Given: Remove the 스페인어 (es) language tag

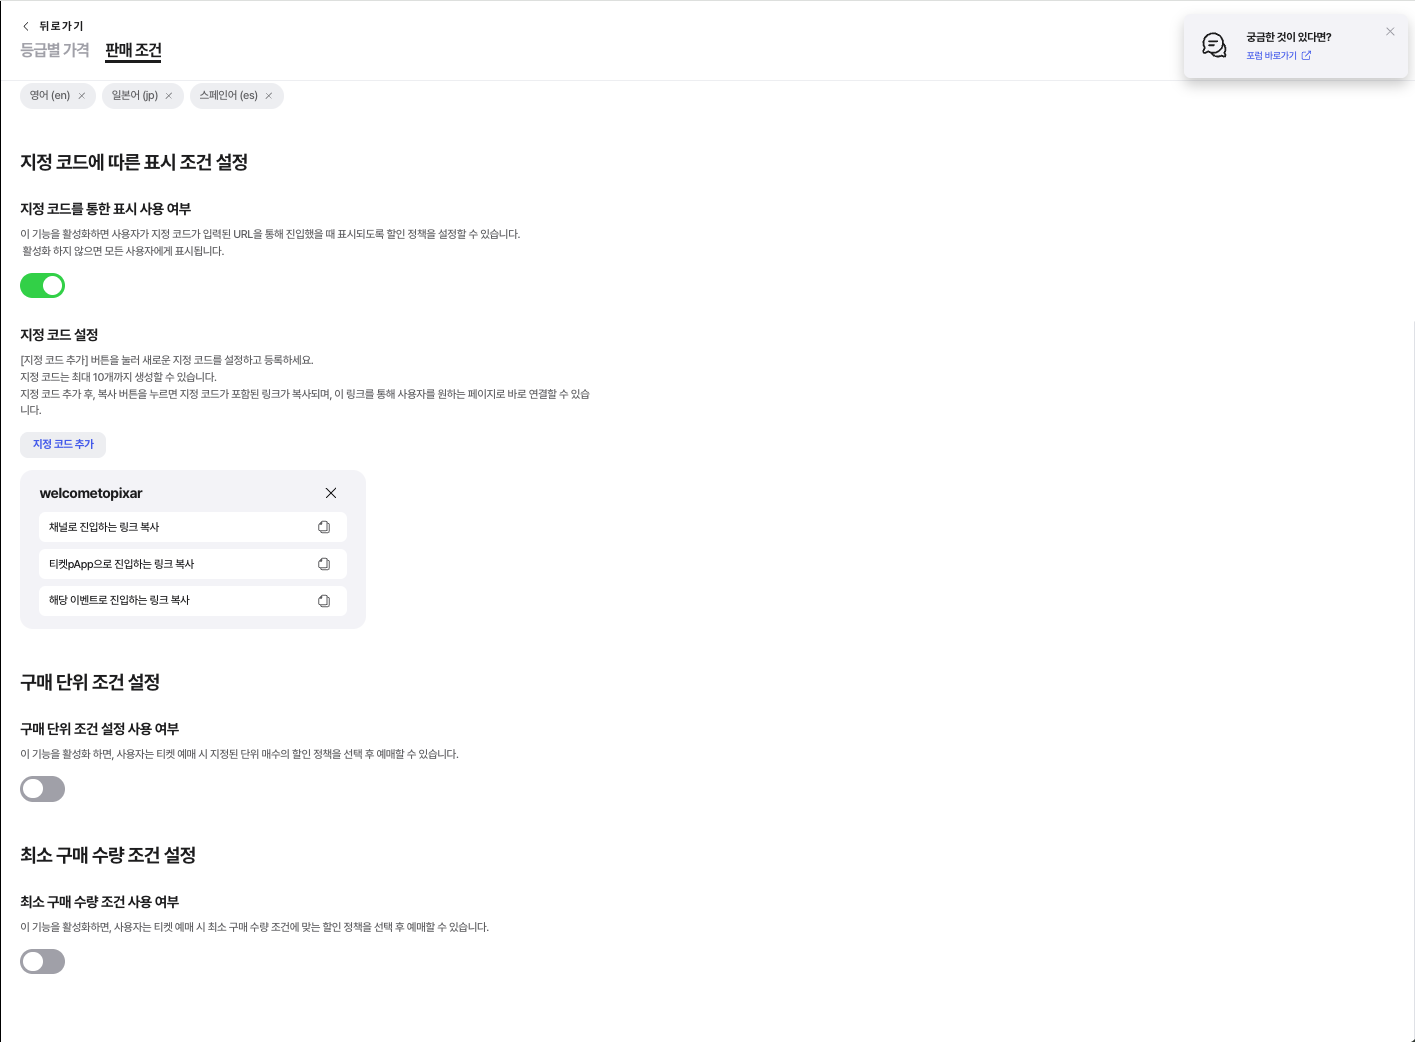Looking at the screenshot, I should 269,96.
